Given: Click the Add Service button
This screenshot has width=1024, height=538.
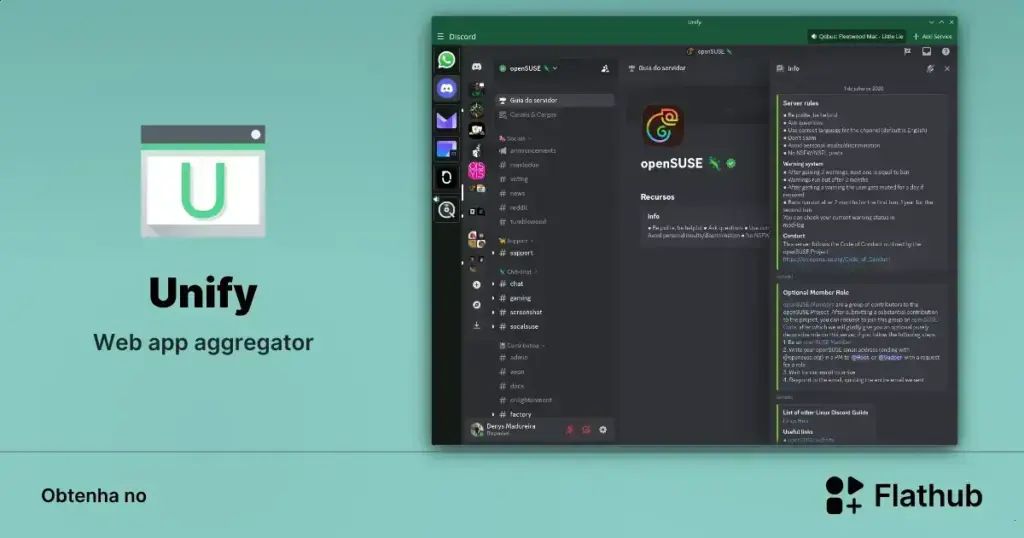Looking at the screenshot, I should (x=932, y=37).
